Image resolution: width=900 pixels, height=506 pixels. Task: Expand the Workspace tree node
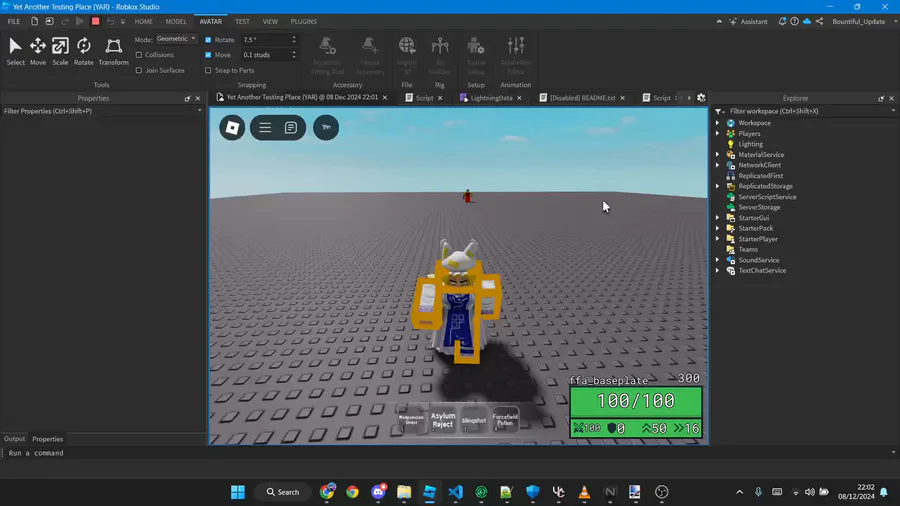click(x=717, y=123)
